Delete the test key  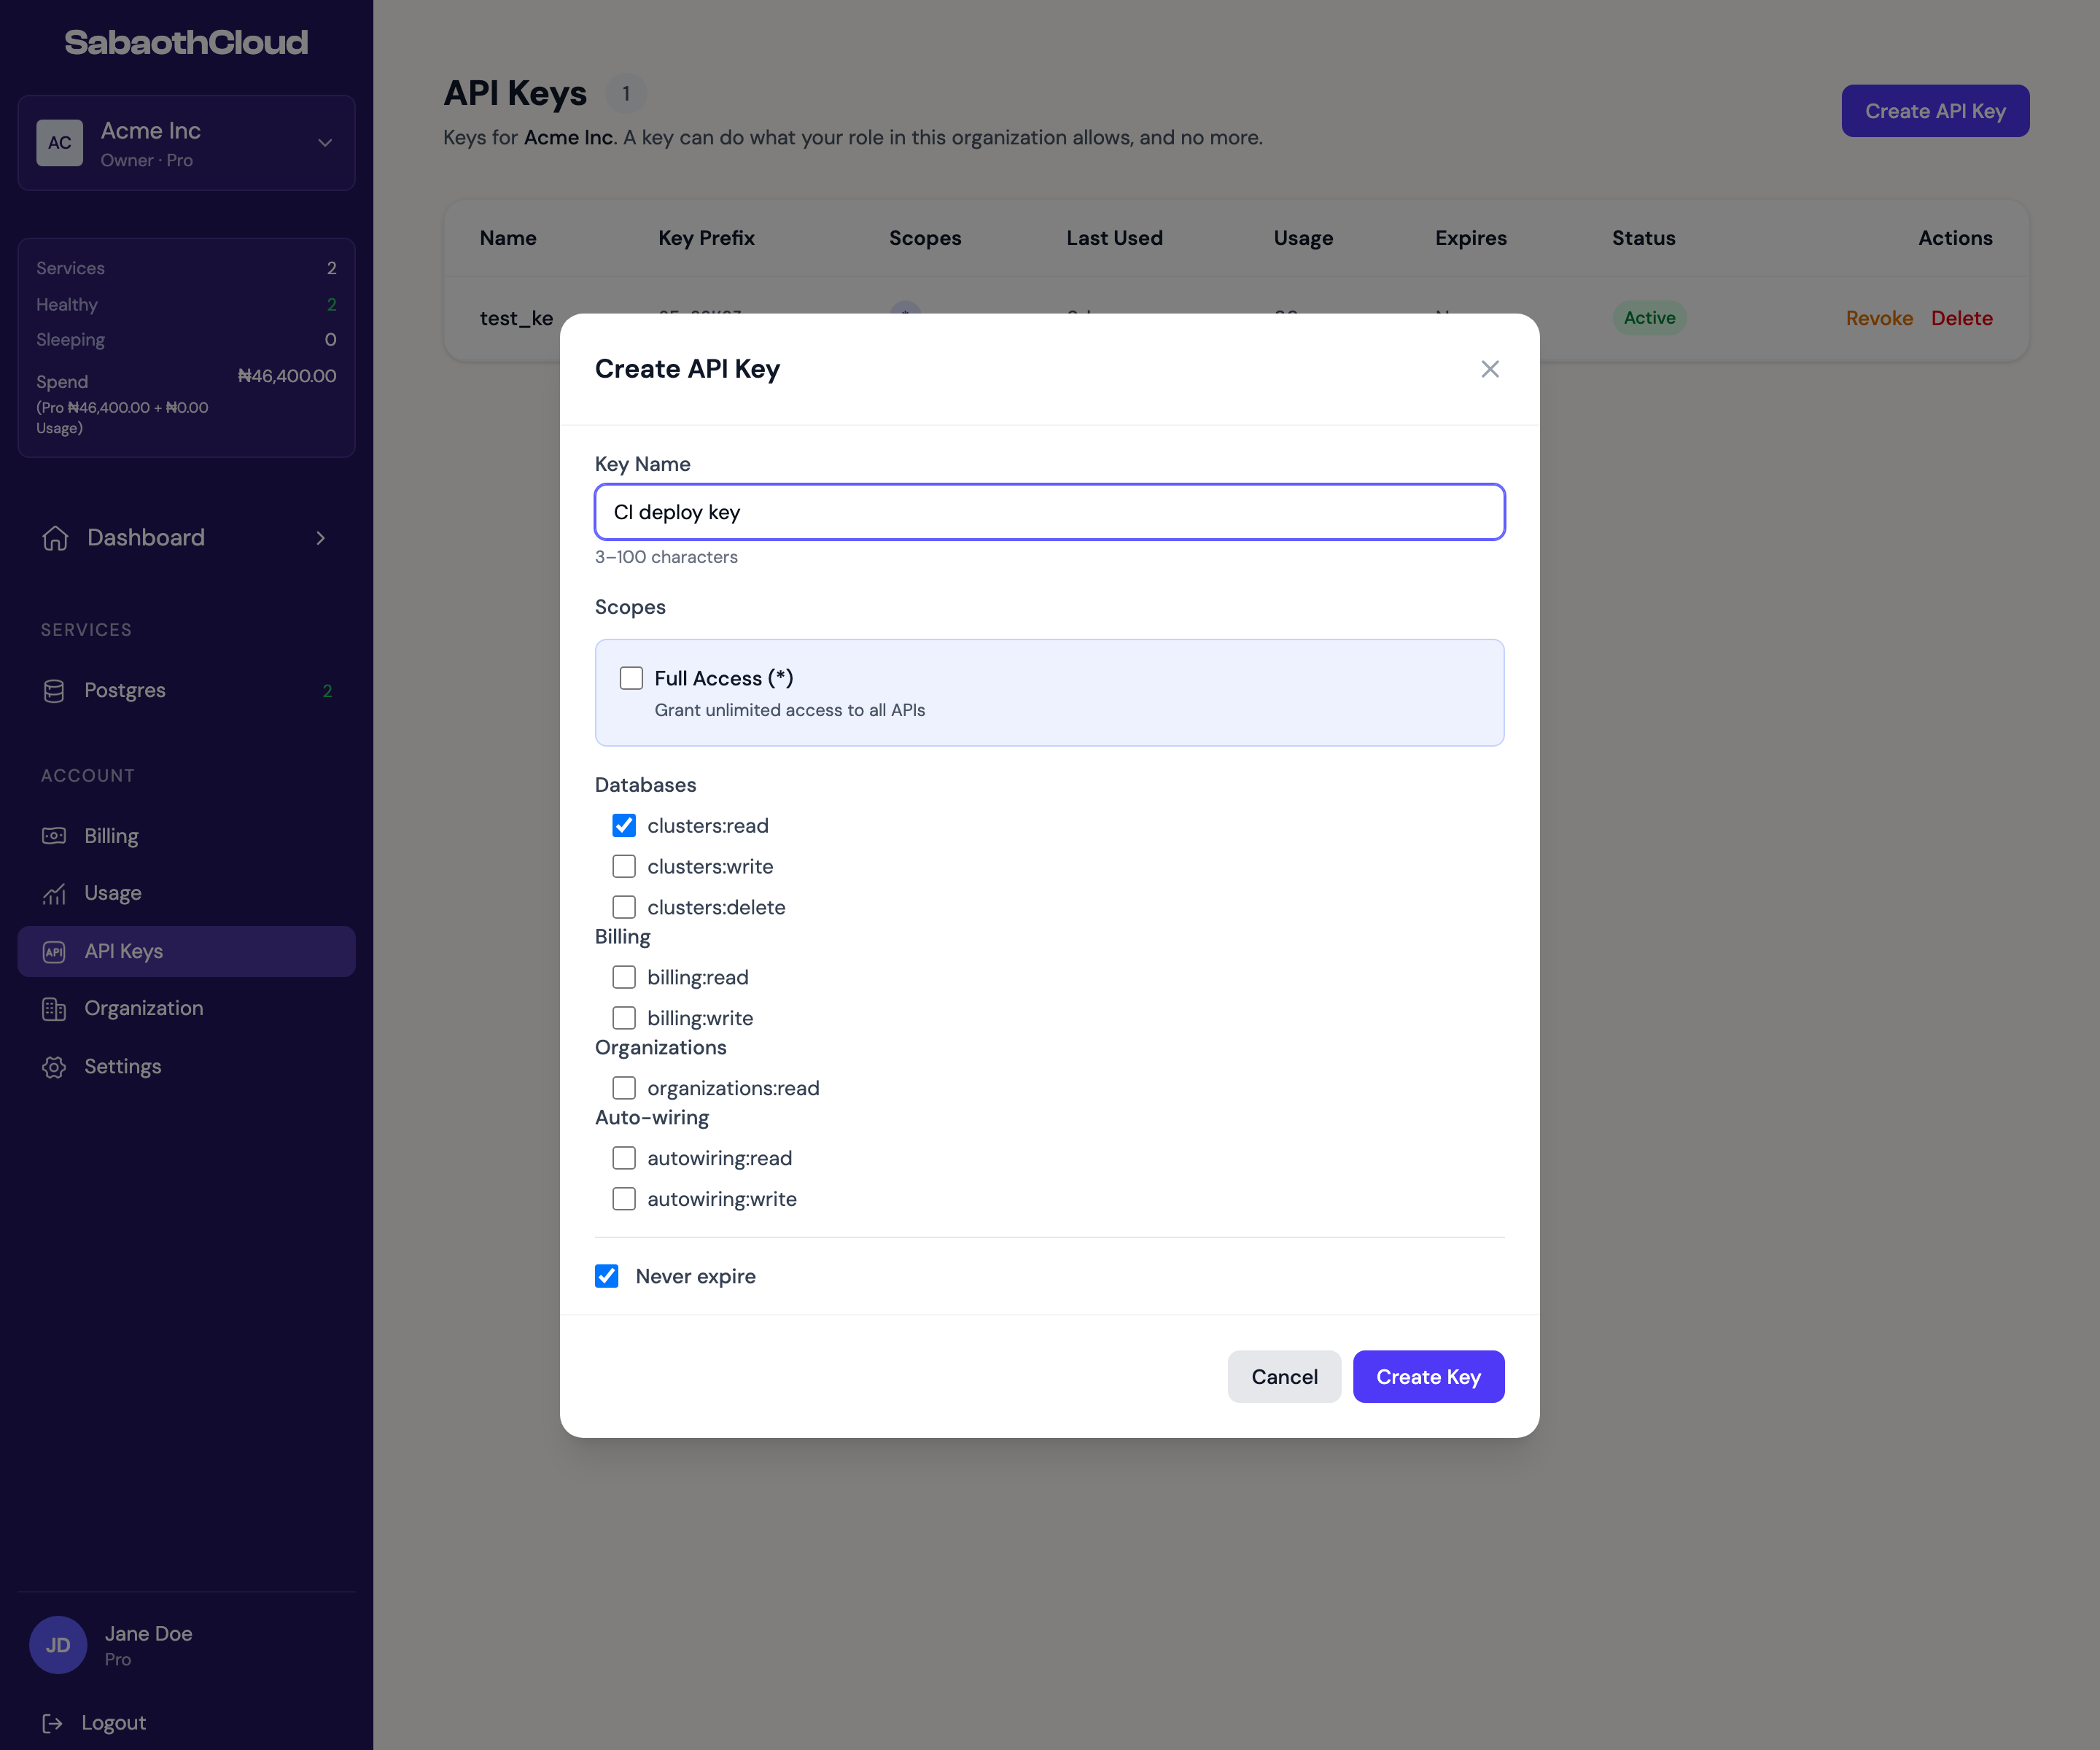(x=1961, y=318)
